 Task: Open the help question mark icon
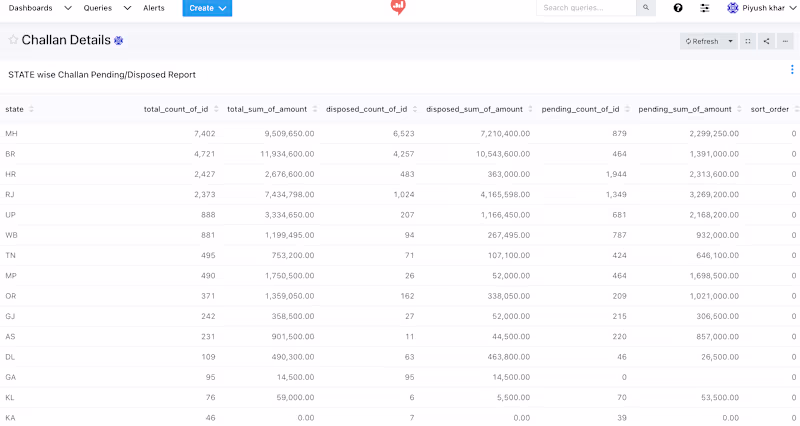pyautogui.click(x=678, y=8)
